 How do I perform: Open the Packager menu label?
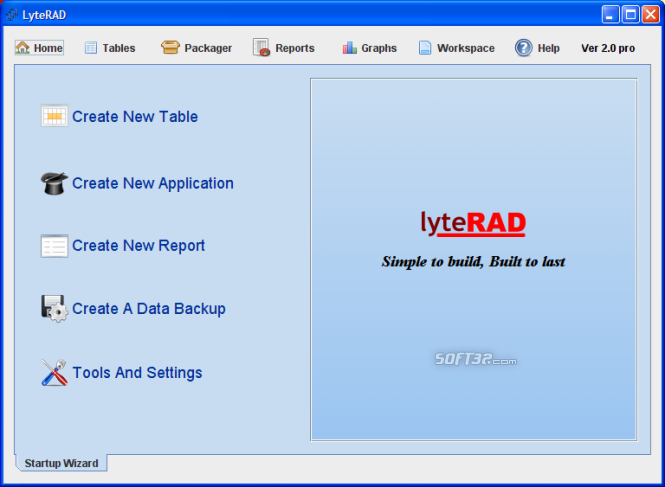pos(208,48)
